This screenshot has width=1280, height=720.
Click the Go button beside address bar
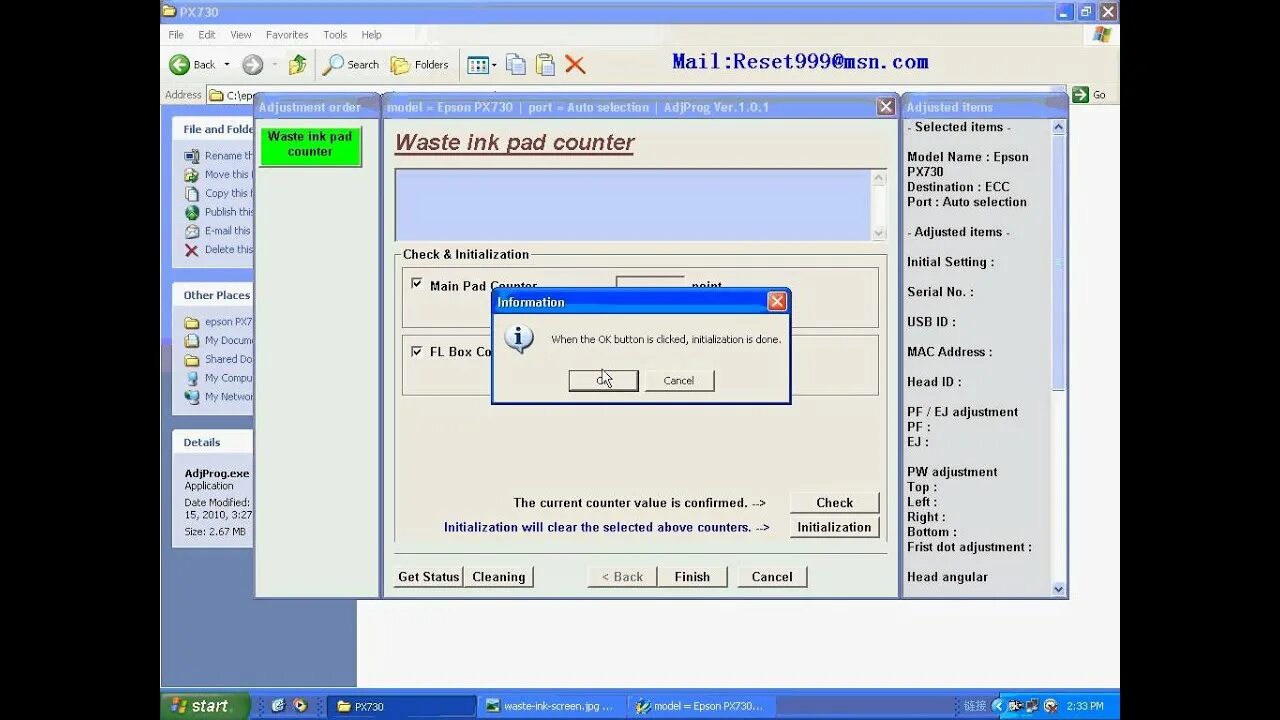[x=1089, y=95]
